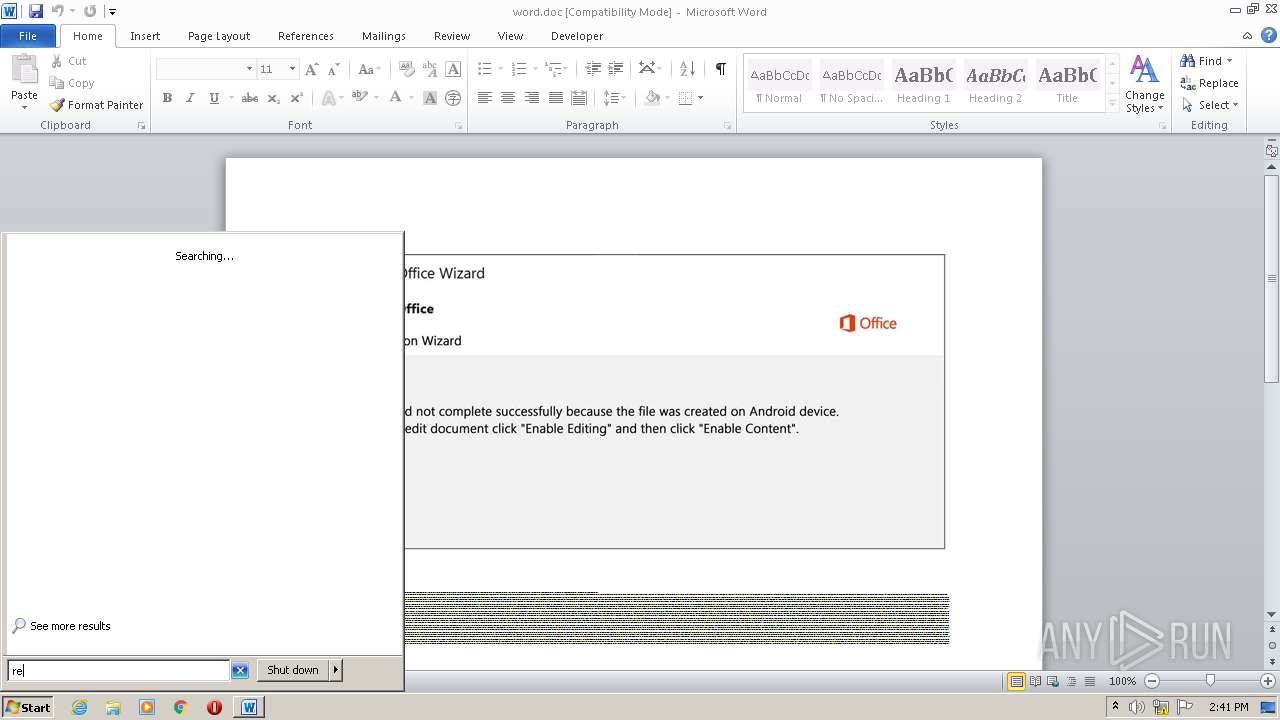Align text left
1280x720 pixels.
coord(485,98)
